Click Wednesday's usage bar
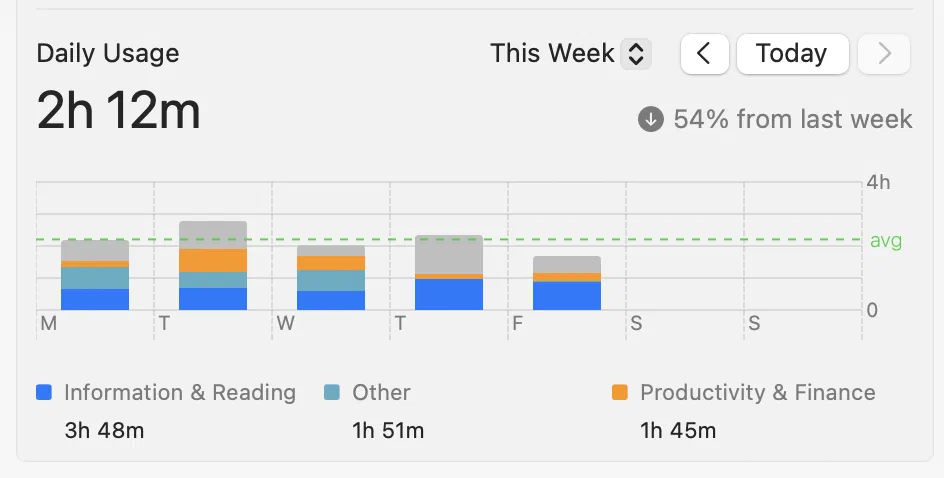Image resolution: width=944 pixels, height=478 pixels. [x=331, y=278]
